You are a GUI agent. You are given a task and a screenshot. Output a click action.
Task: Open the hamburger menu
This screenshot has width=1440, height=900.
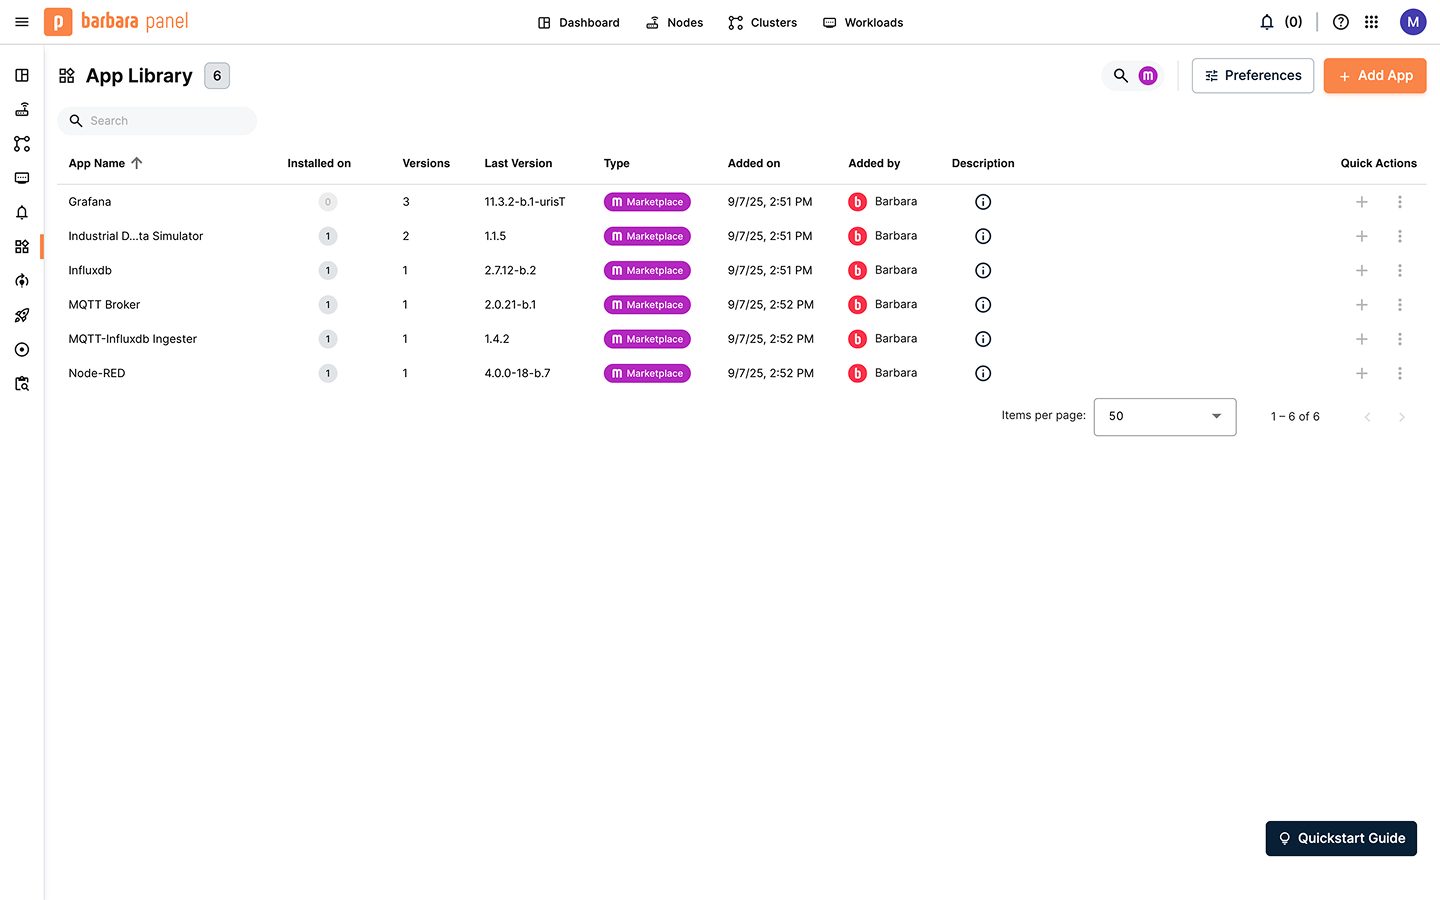tap(22, 22)
